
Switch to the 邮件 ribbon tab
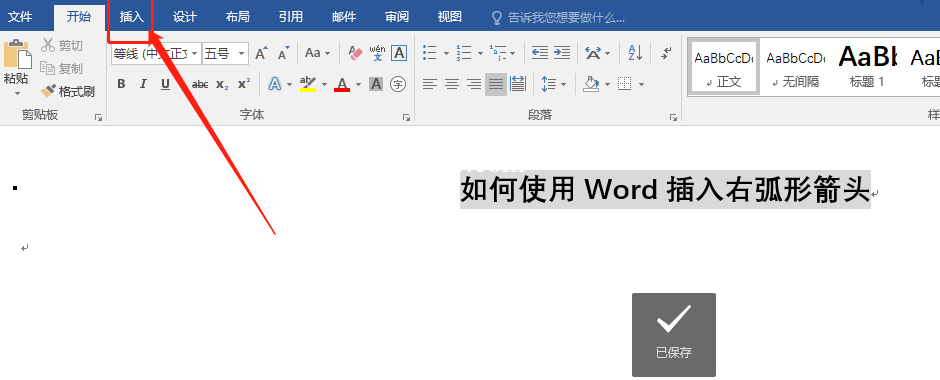344,17
